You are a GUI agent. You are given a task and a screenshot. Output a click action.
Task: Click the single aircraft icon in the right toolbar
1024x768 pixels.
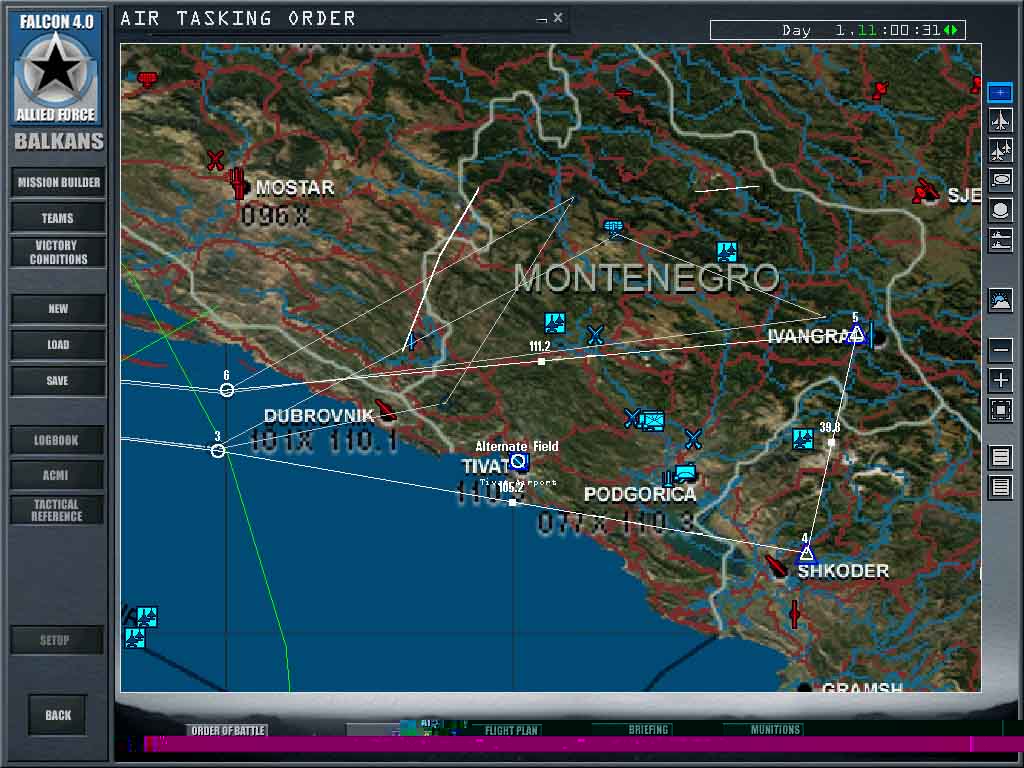pos(1000,120)
